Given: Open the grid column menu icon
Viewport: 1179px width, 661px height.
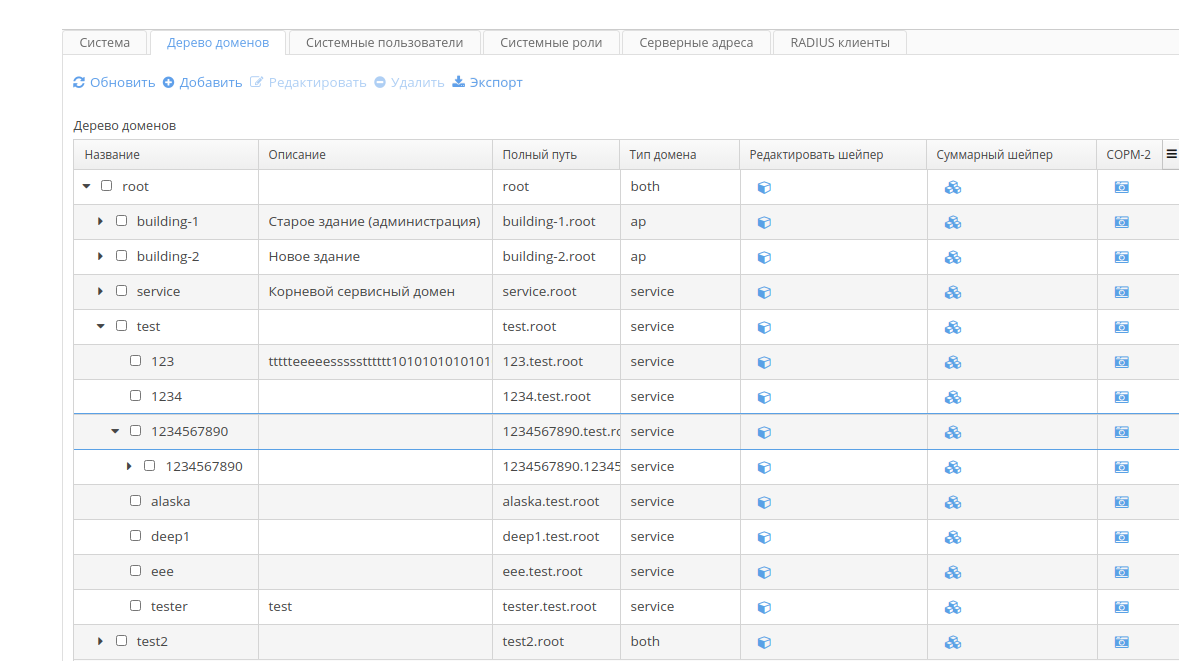Looking at the screenshot, I should point(1171,155).
